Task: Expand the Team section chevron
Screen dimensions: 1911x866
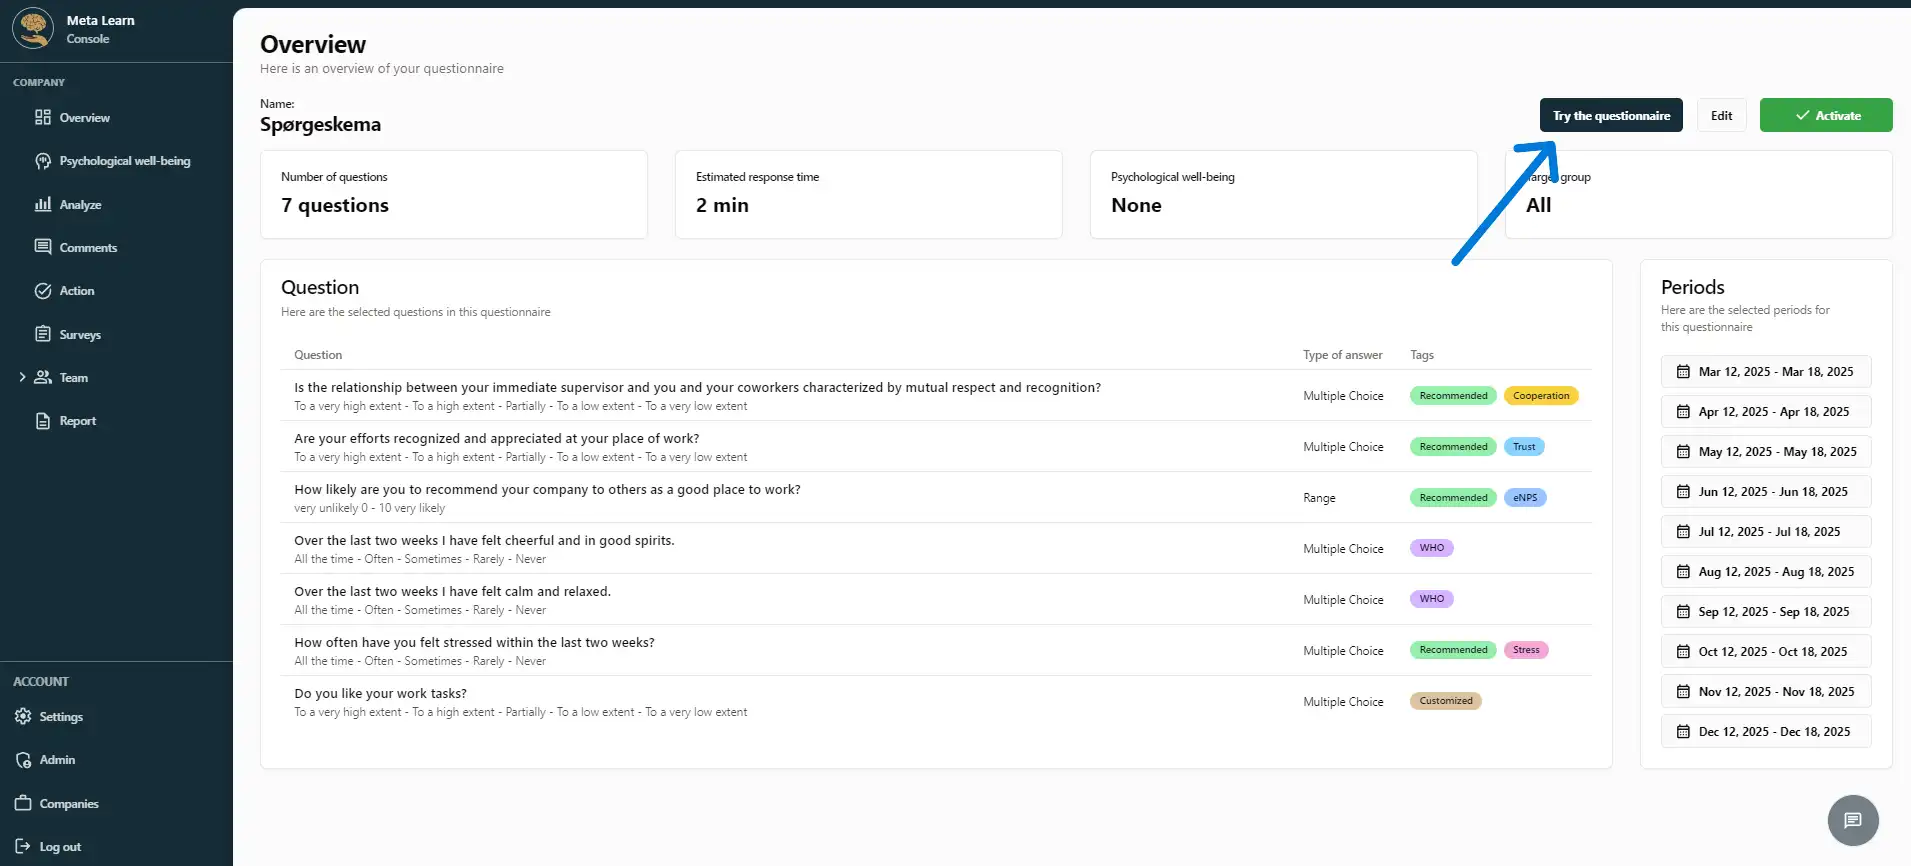Action: [x=22, y=378]
